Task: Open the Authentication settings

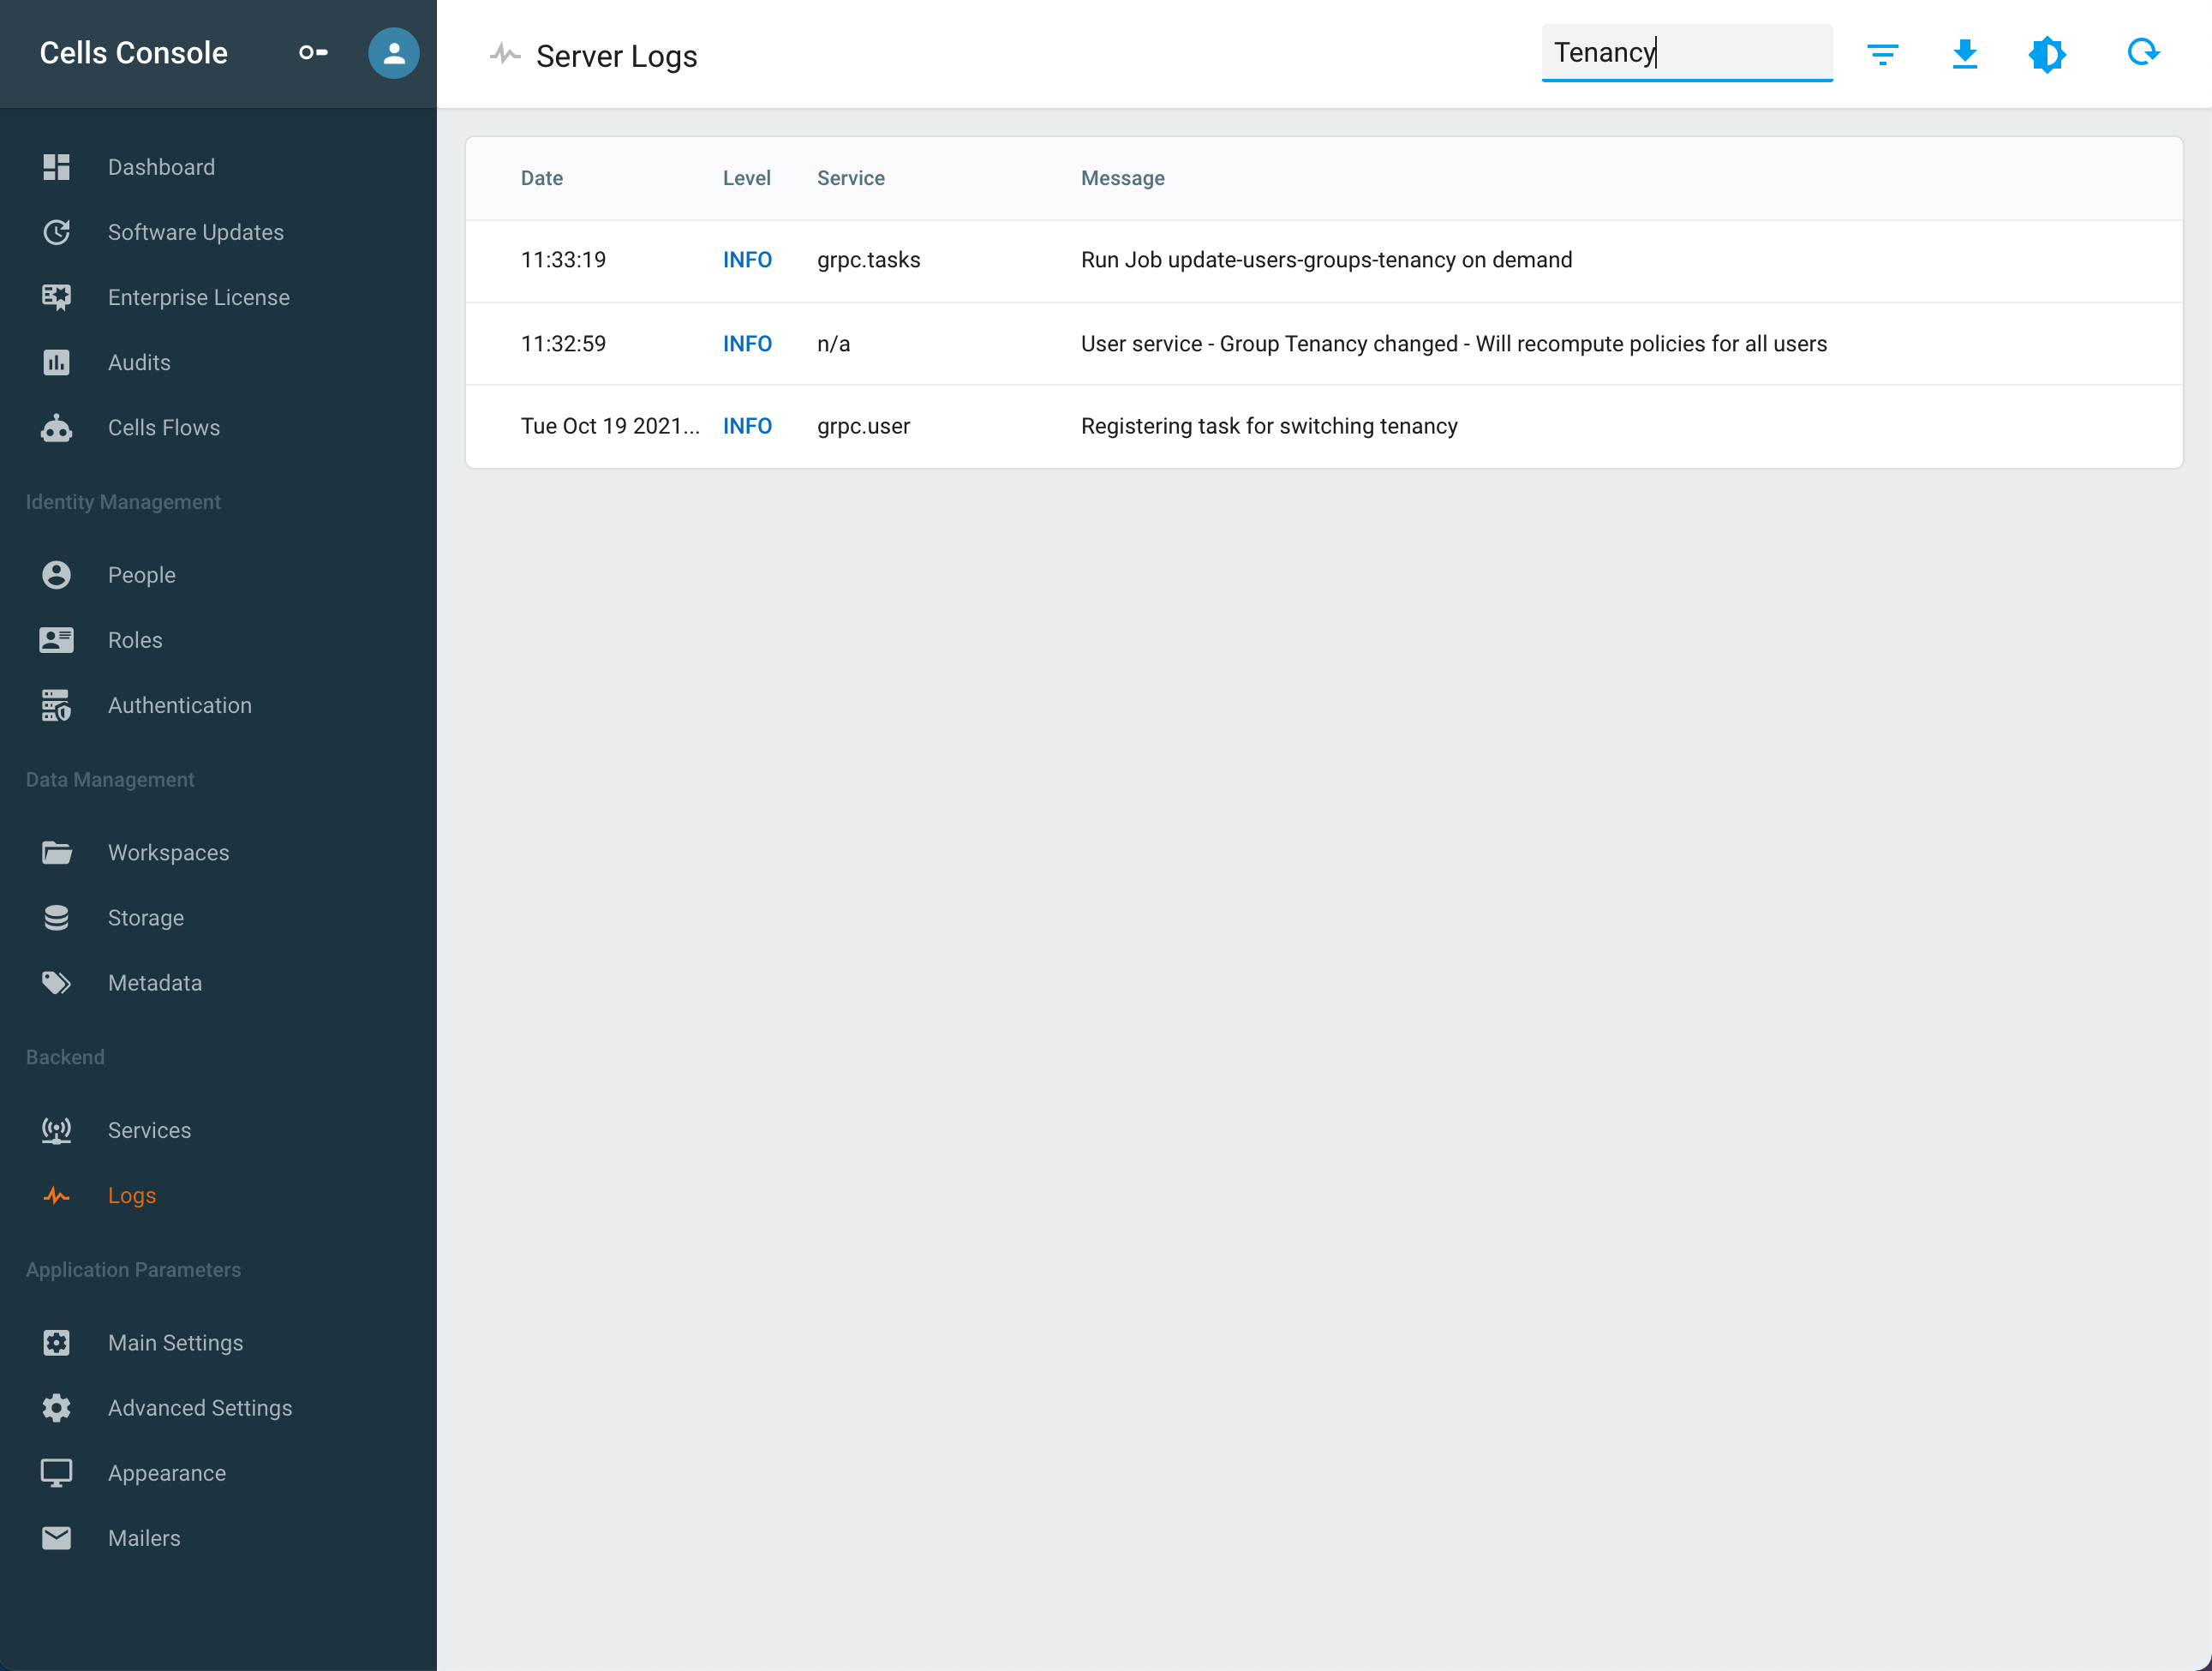Action: click(x=179, y=705)
